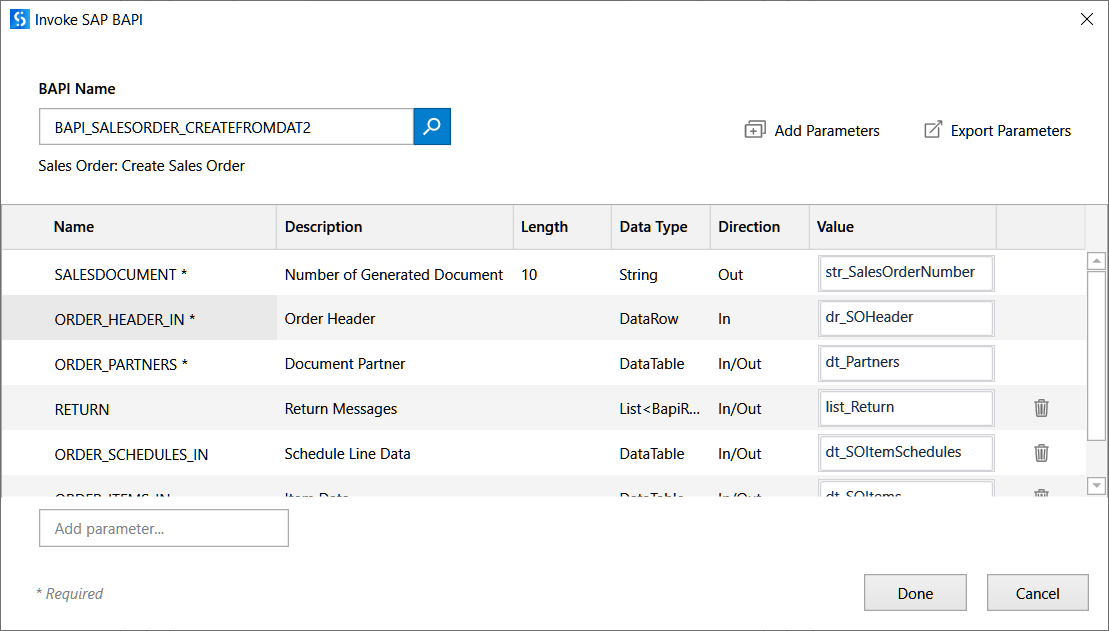
Task: Edit the dt_SOItemSchedules value field
Action: pyautogui.click(x=906, y=453)
